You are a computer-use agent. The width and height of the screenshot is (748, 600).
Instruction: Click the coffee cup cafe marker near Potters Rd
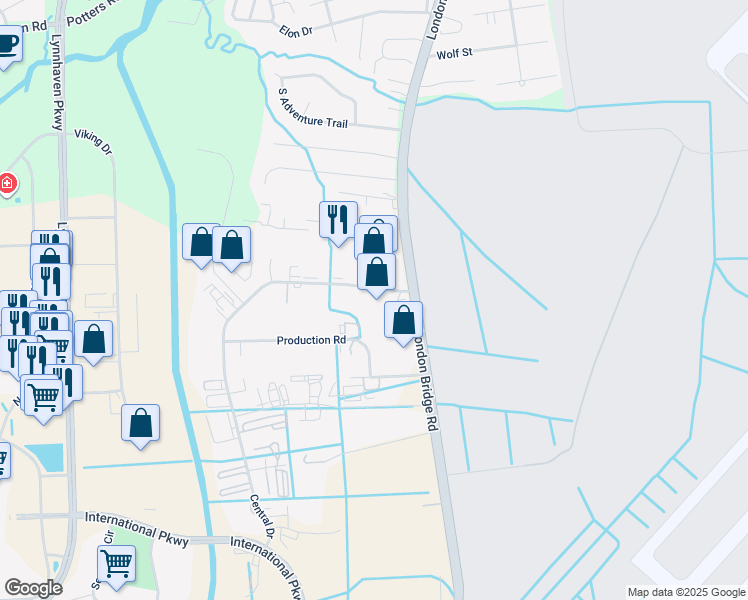[x=6, y=46]
